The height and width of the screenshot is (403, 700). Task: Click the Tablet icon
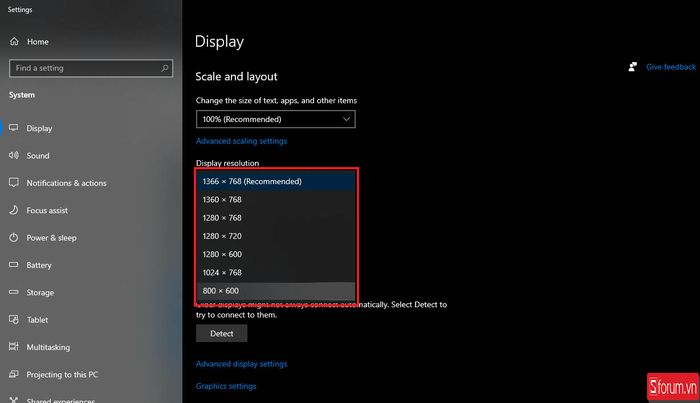14,320
